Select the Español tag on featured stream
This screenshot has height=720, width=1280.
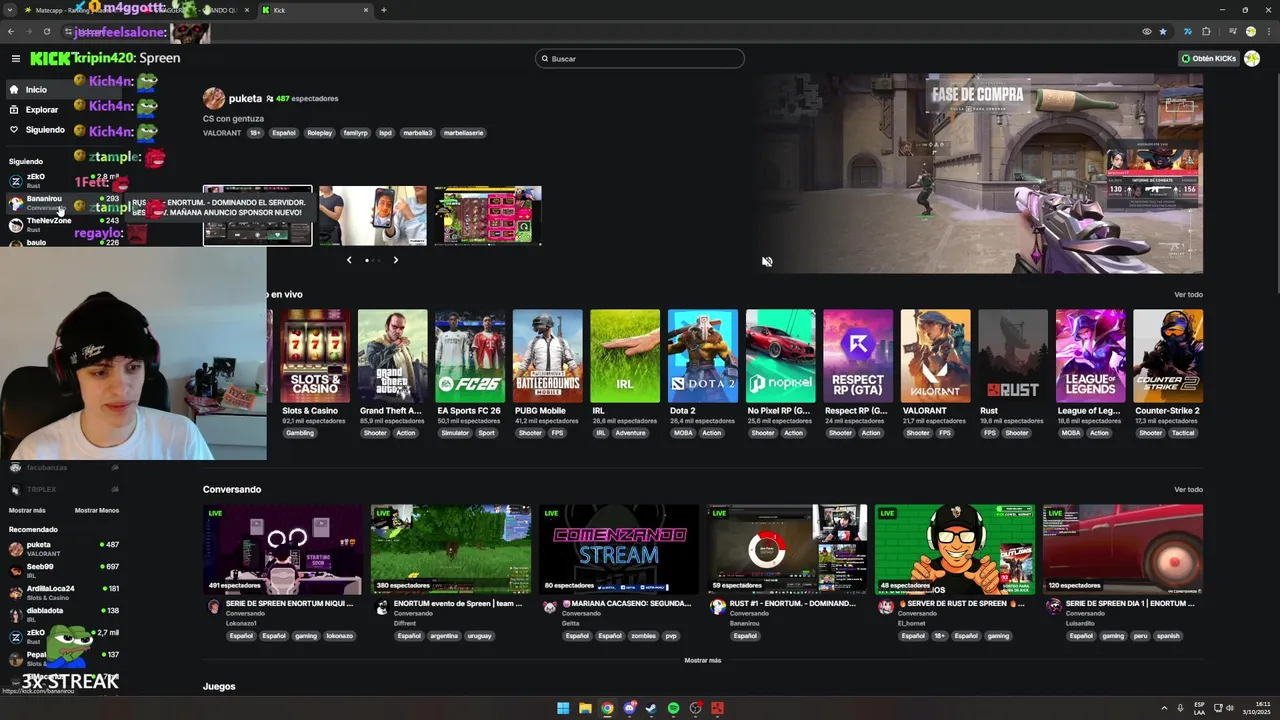pyautogui.click(x=284, y=133)
